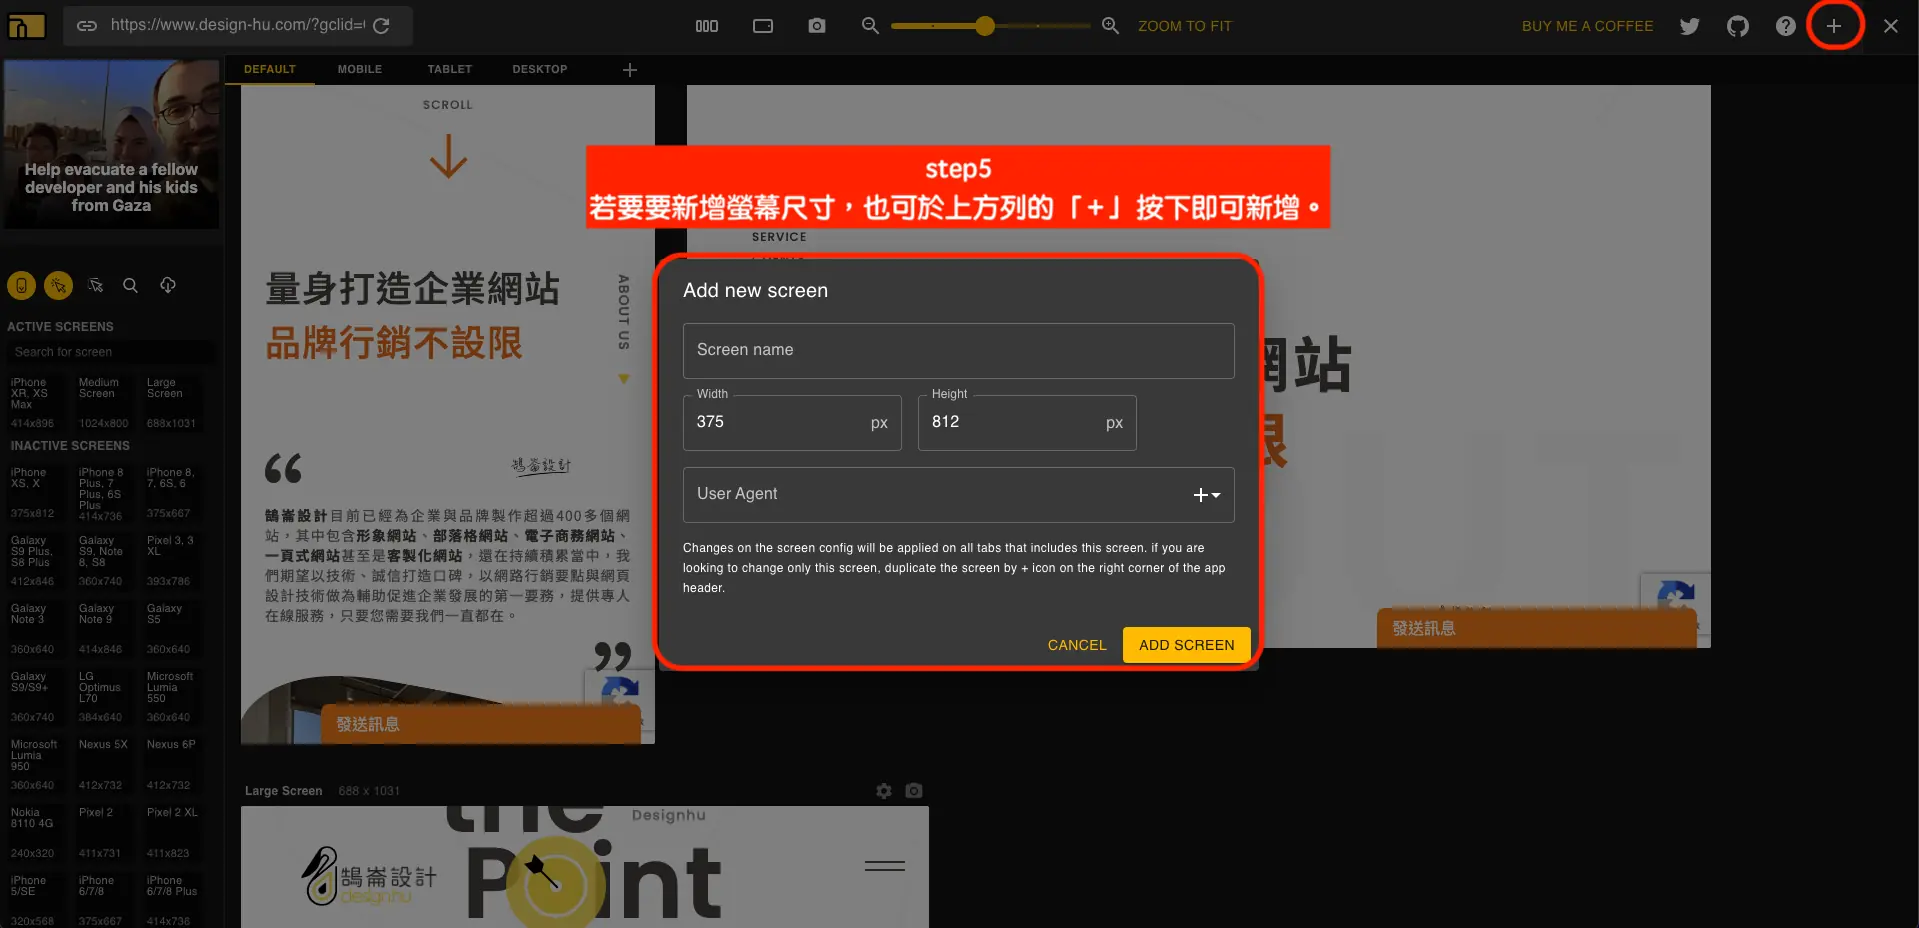Switch the device layout view using the three-column icon
Screen dimensions: 1919x928
click(x=707, y=26)
